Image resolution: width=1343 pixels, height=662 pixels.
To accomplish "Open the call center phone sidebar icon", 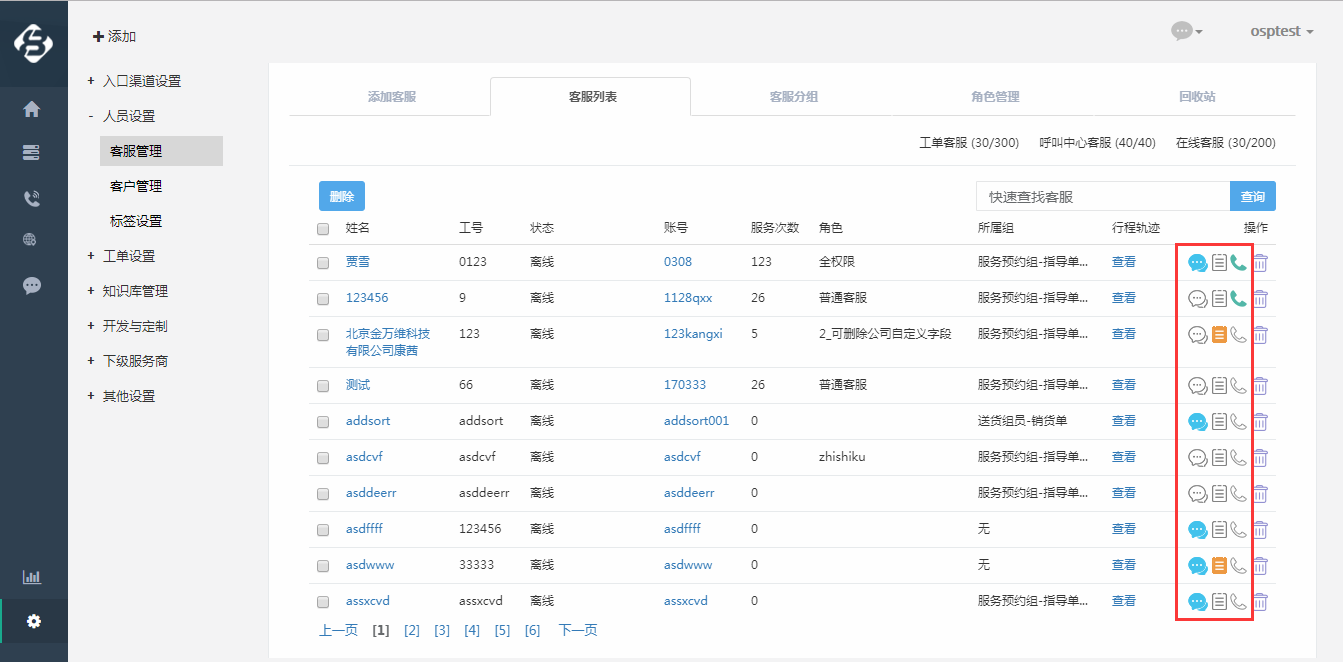I will pyautogui.click(x=32, y=198).
